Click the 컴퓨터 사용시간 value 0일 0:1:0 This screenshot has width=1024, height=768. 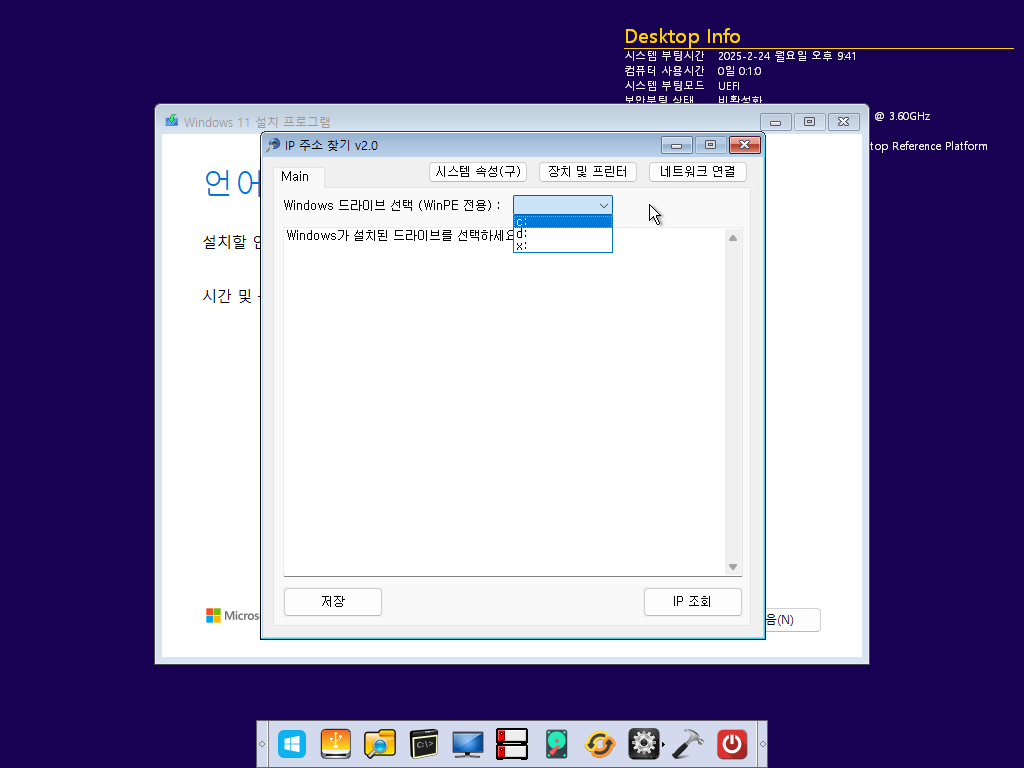click(x=739, y=71)
